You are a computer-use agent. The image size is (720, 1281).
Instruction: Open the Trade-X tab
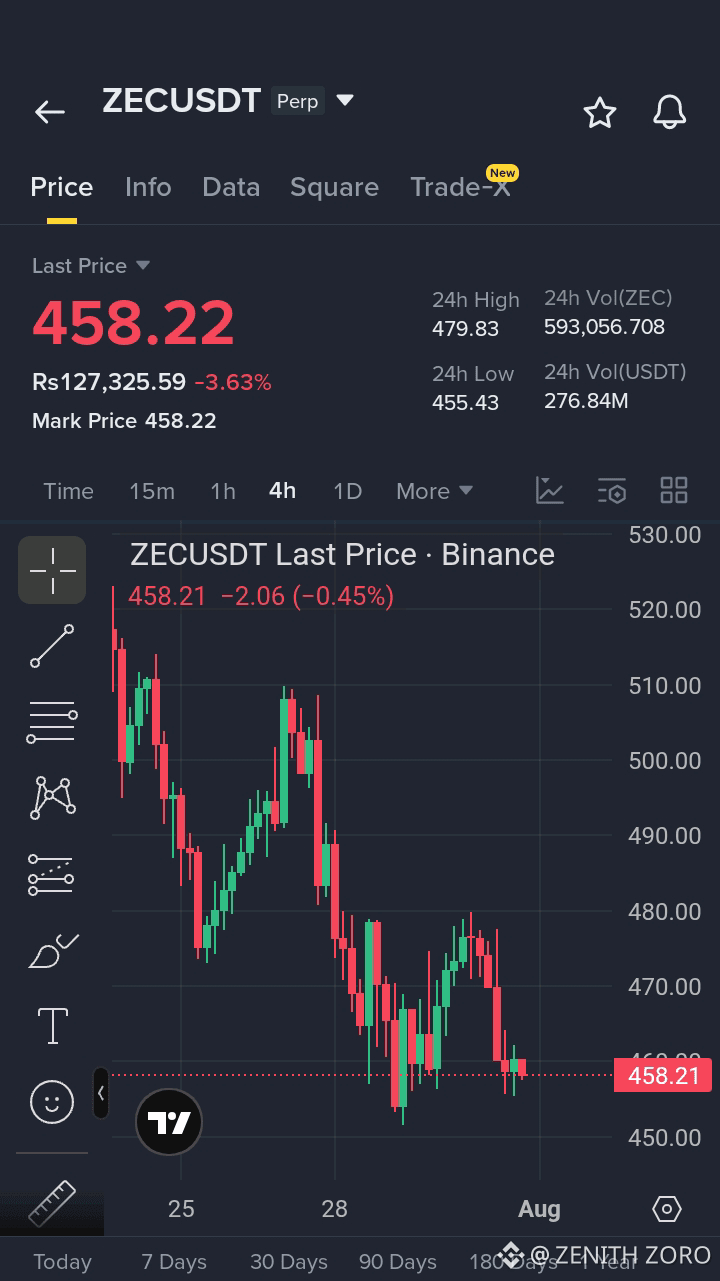[460, 187]
